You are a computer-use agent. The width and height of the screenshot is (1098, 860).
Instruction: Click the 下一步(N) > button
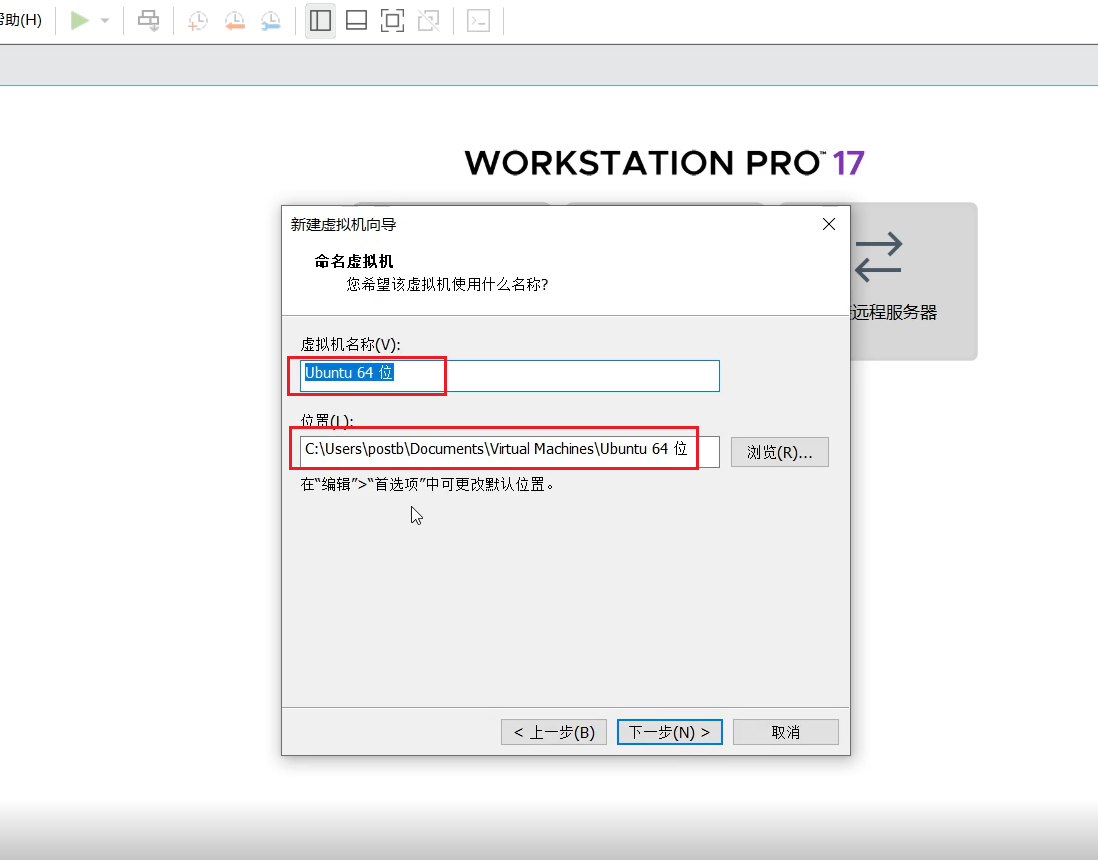669,732
